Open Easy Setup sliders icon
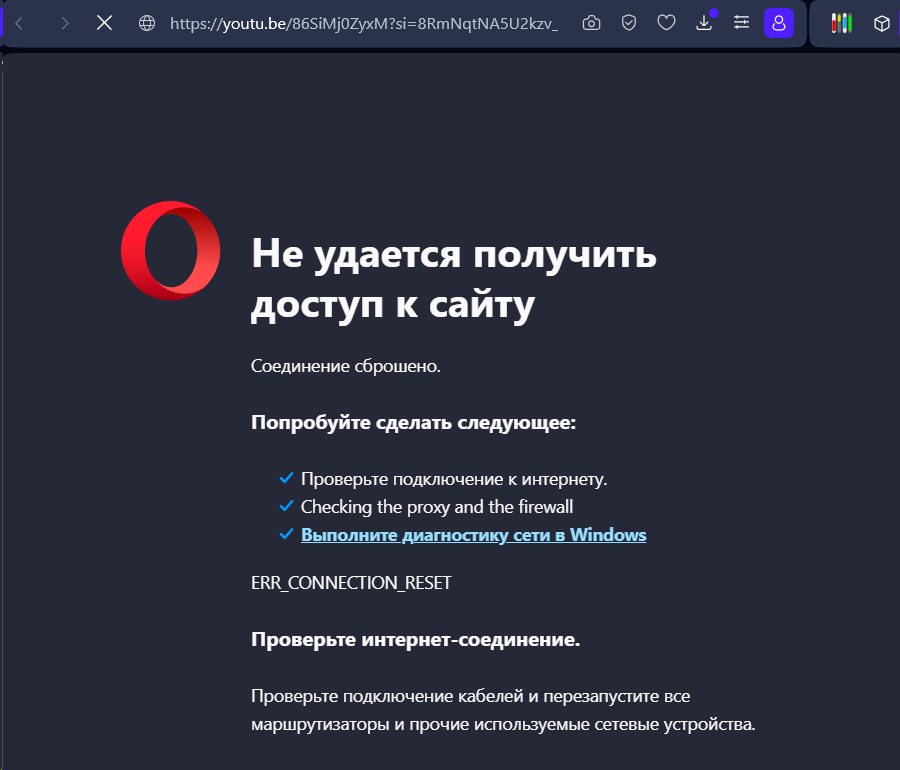 741,23
